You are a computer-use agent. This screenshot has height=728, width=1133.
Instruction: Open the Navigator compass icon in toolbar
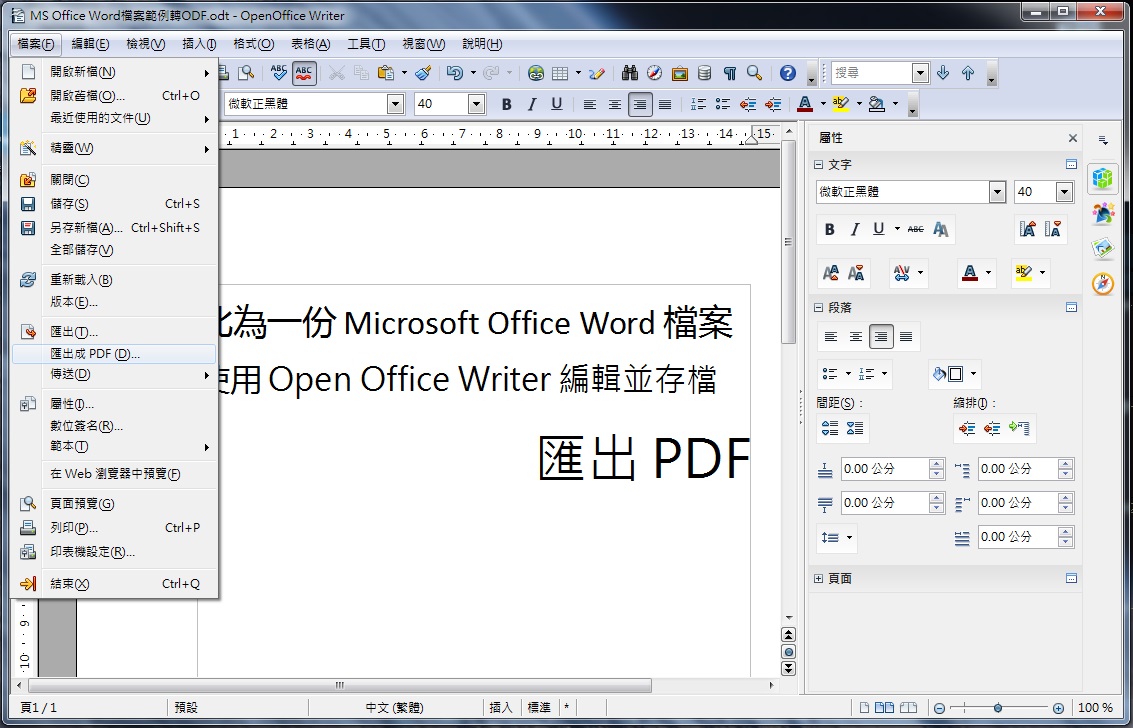(x=655, y=73)
